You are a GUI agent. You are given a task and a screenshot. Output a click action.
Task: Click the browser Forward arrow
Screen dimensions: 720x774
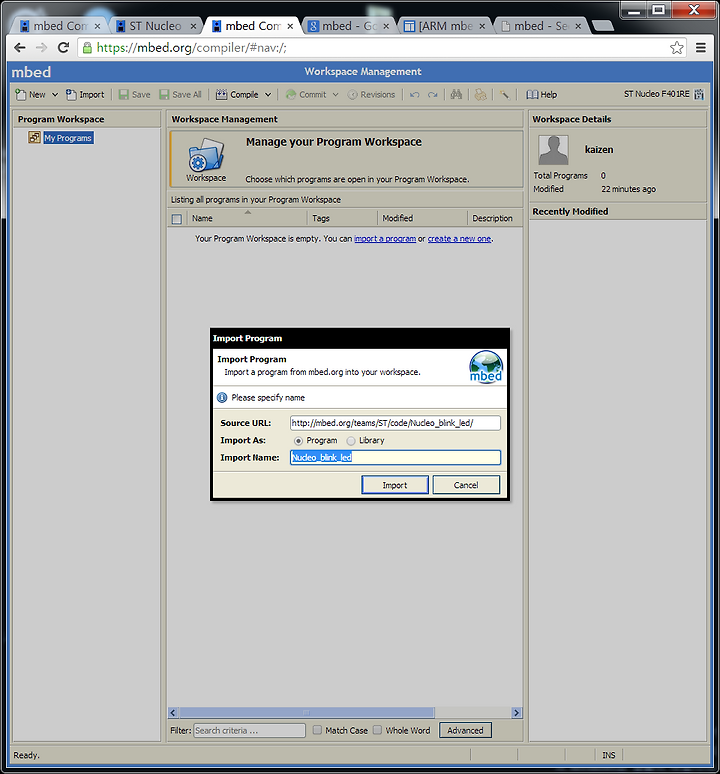tap(41, 47)
